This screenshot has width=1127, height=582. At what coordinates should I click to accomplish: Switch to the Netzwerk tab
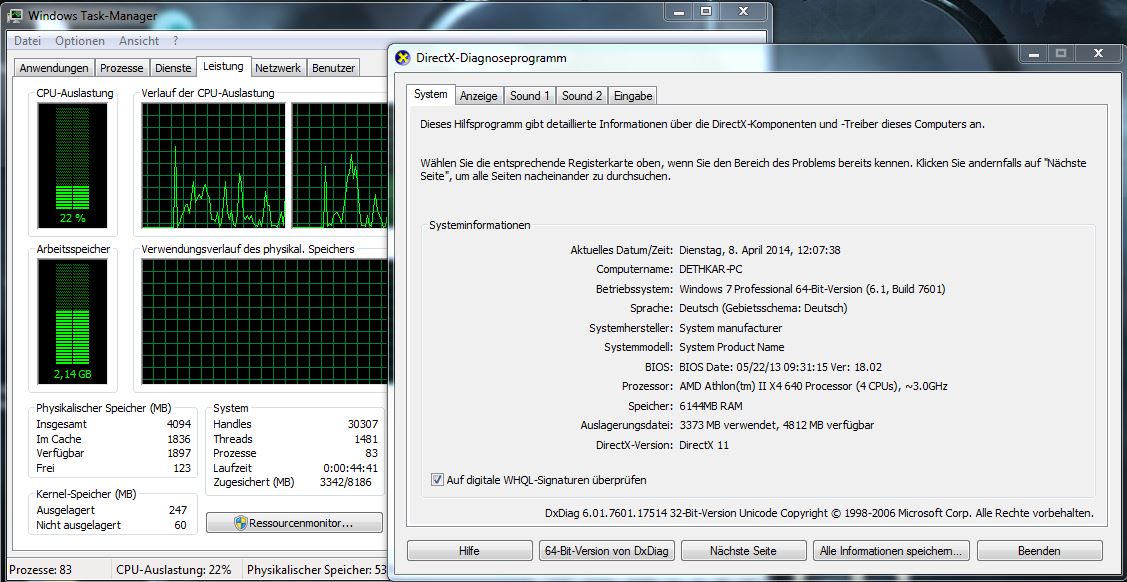point(278,68)
